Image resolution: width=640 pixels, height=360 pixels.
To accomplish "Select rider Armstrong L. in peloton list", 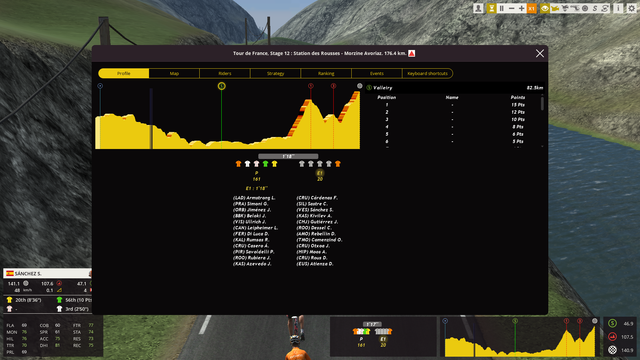I will pyautogui.click(x=254, y=198).
